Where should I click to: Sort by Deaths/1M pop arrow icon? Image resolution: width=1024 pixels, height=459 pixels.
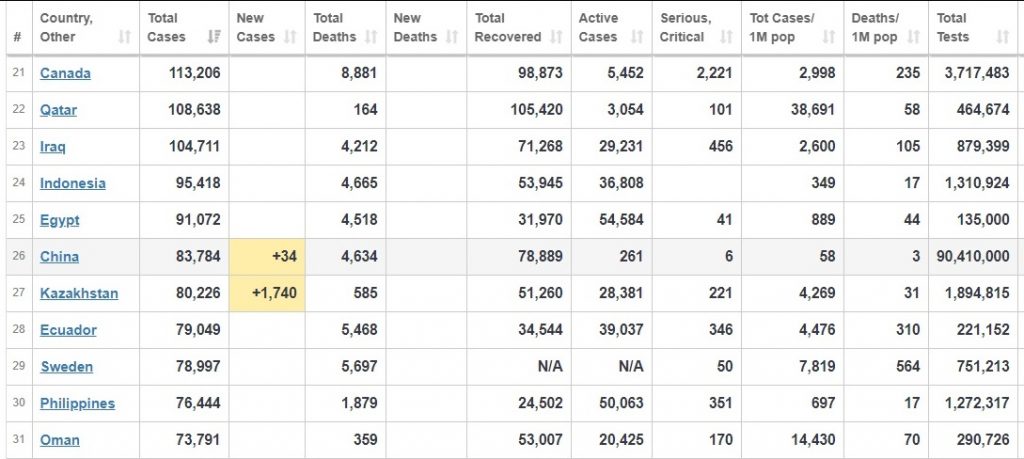point(914,37)
